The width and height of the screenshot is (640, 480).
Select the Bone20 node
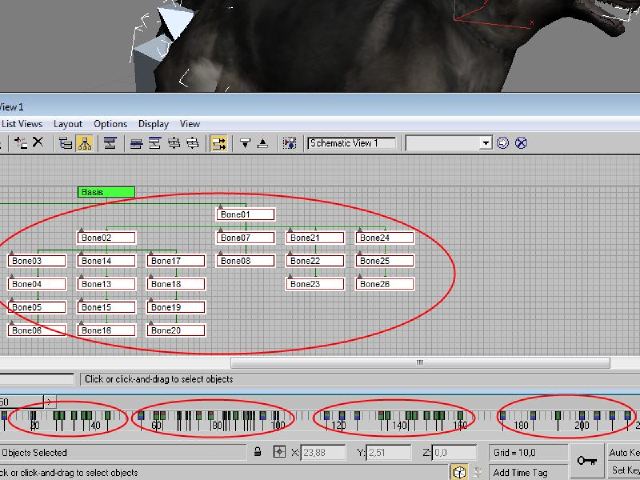tap(176, 331)
